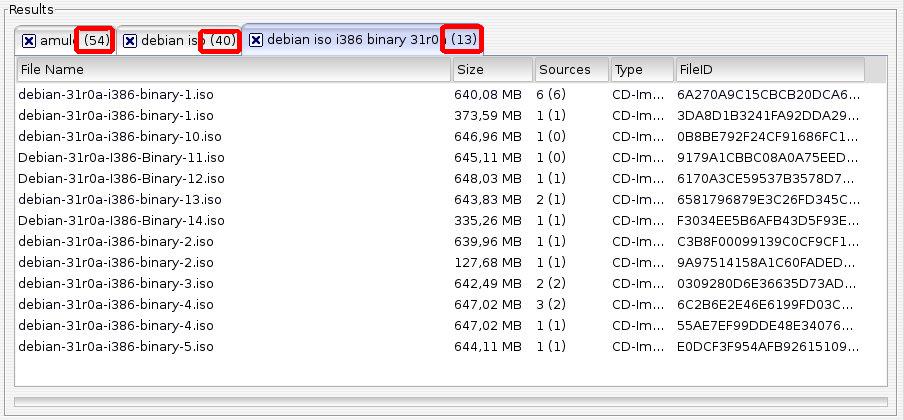Close the amule search results tab

pyautogui.click(x=29, y=41)
